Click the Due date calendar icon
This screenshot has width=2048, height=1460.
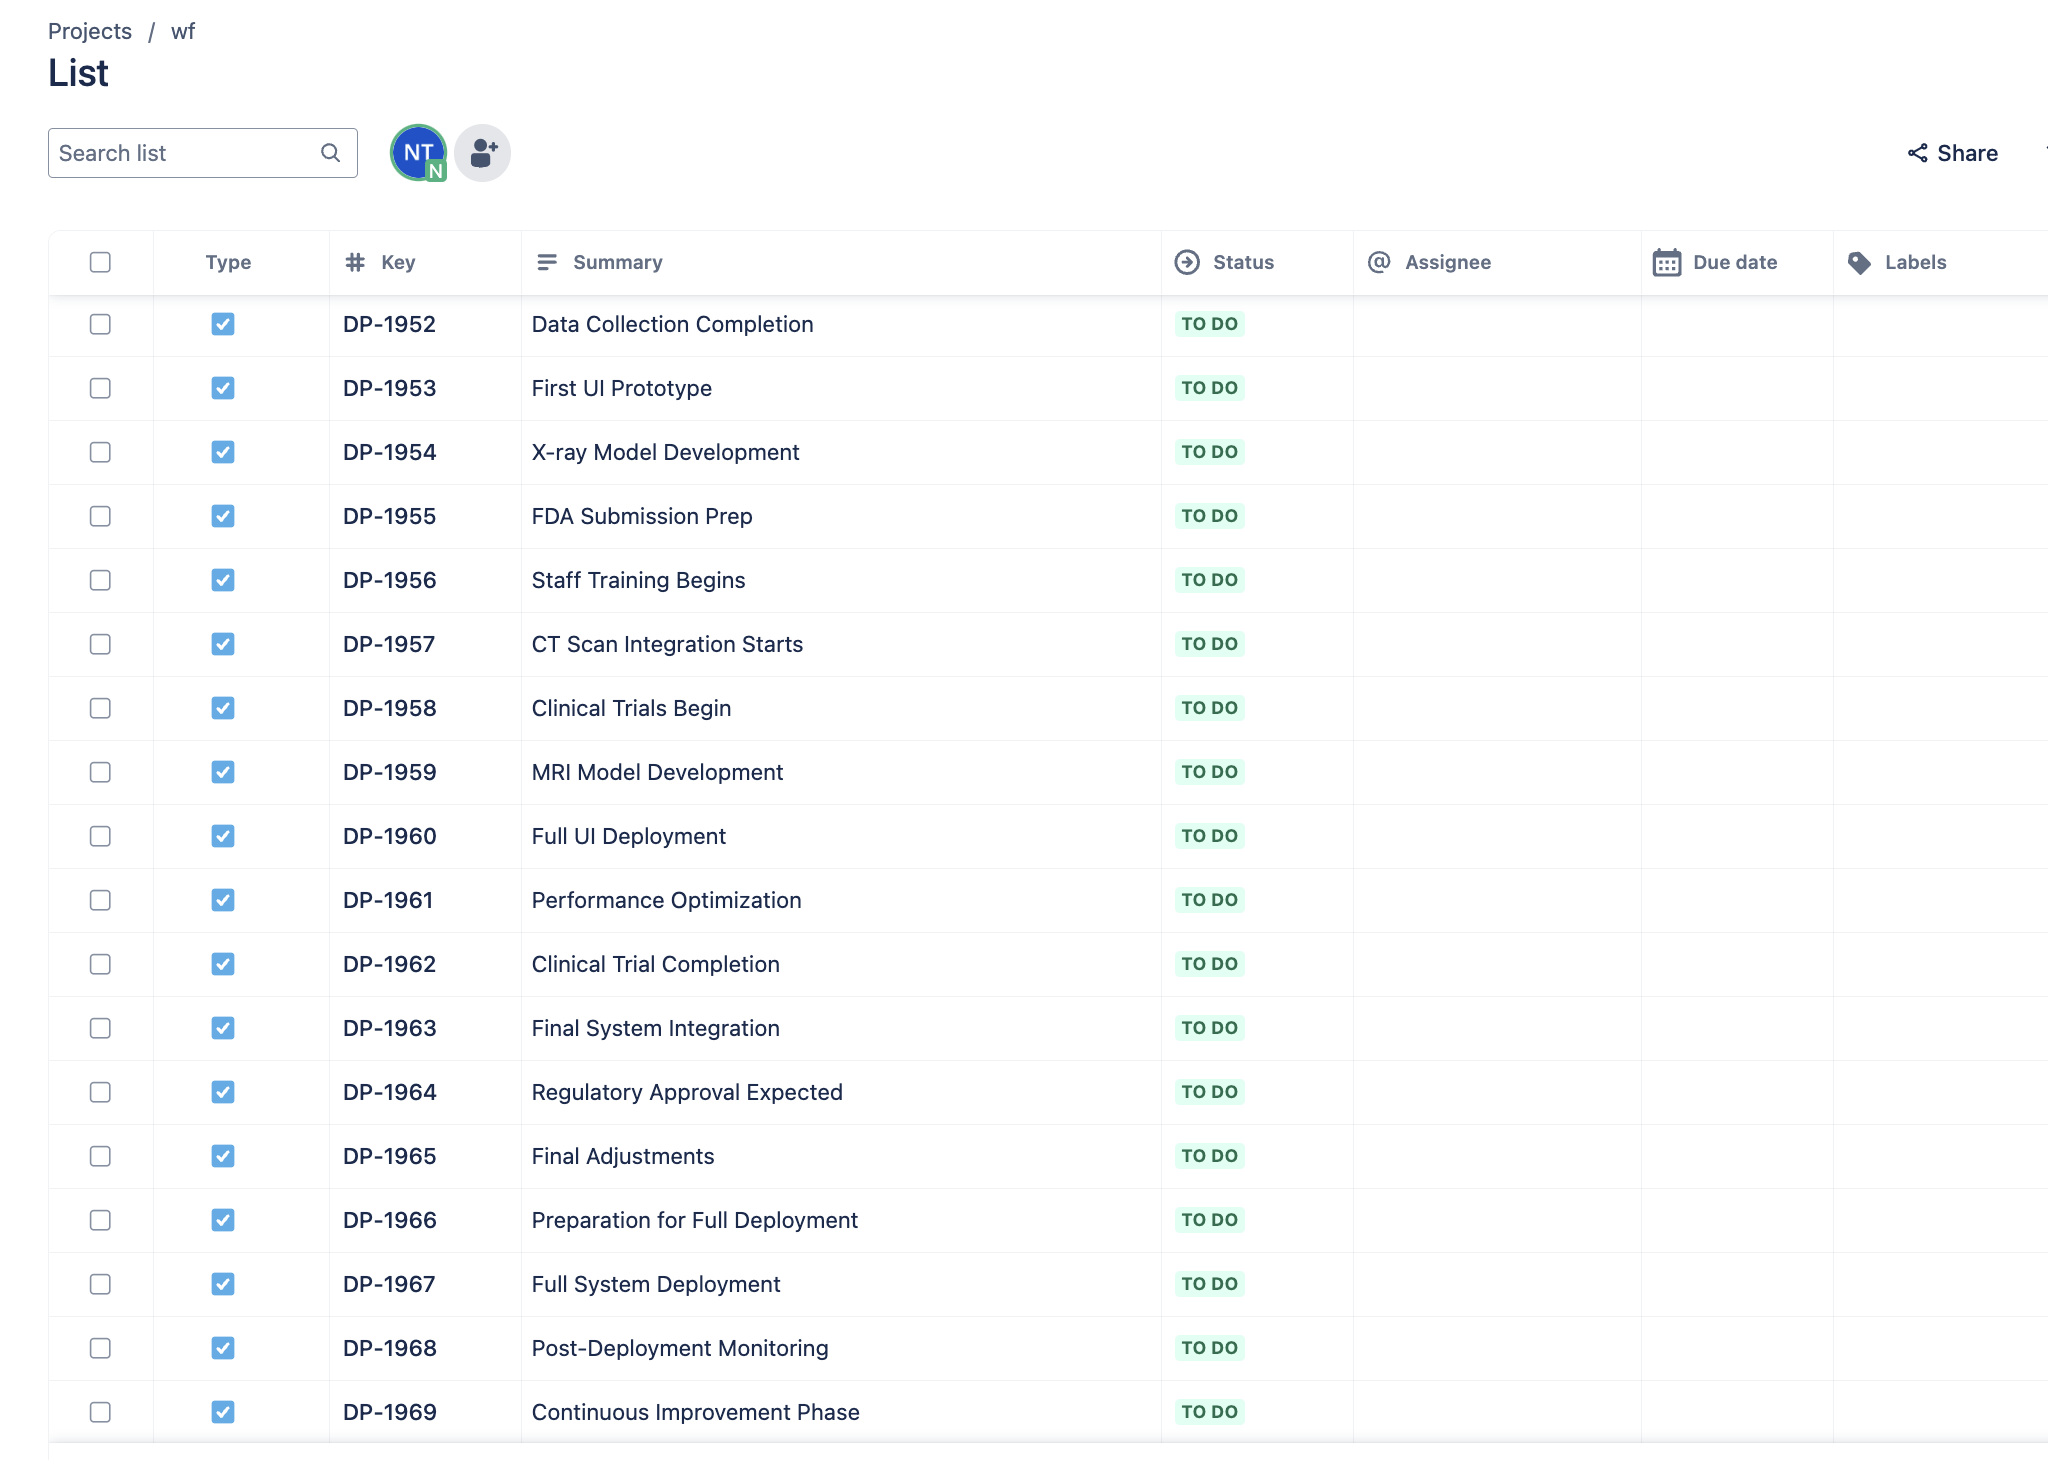point(1666,262)
